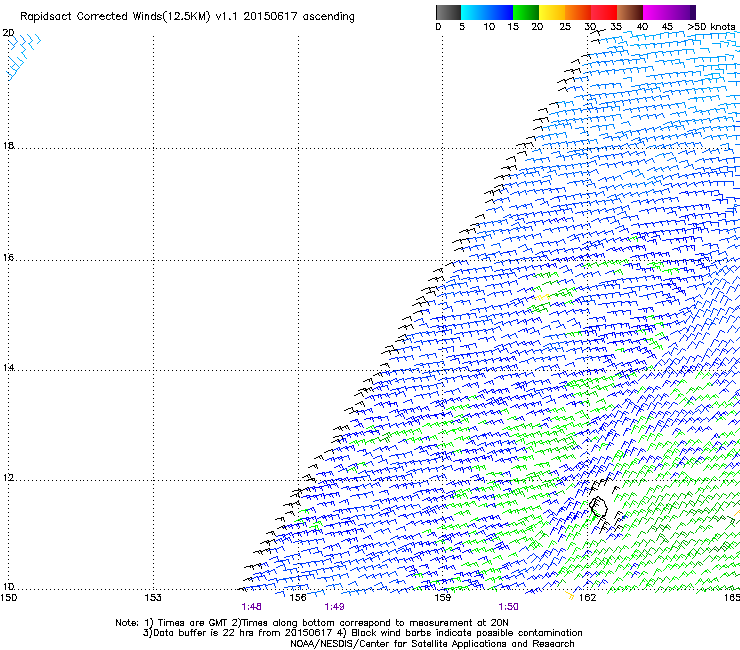
Task: Select the orange 25-30 knots legend segment
Action: 578,12
